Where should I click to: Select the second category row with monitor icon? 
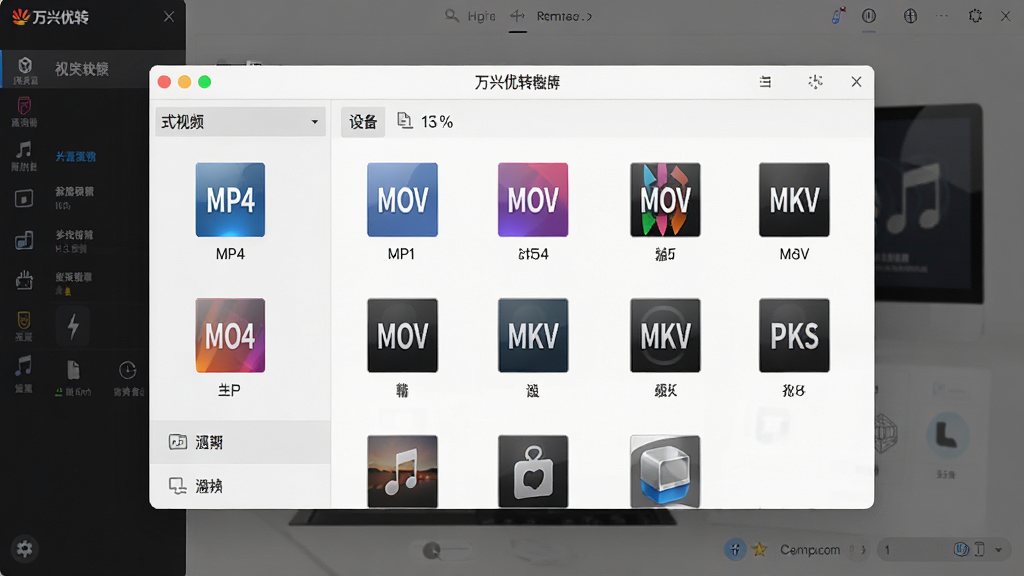click(240, 486)
